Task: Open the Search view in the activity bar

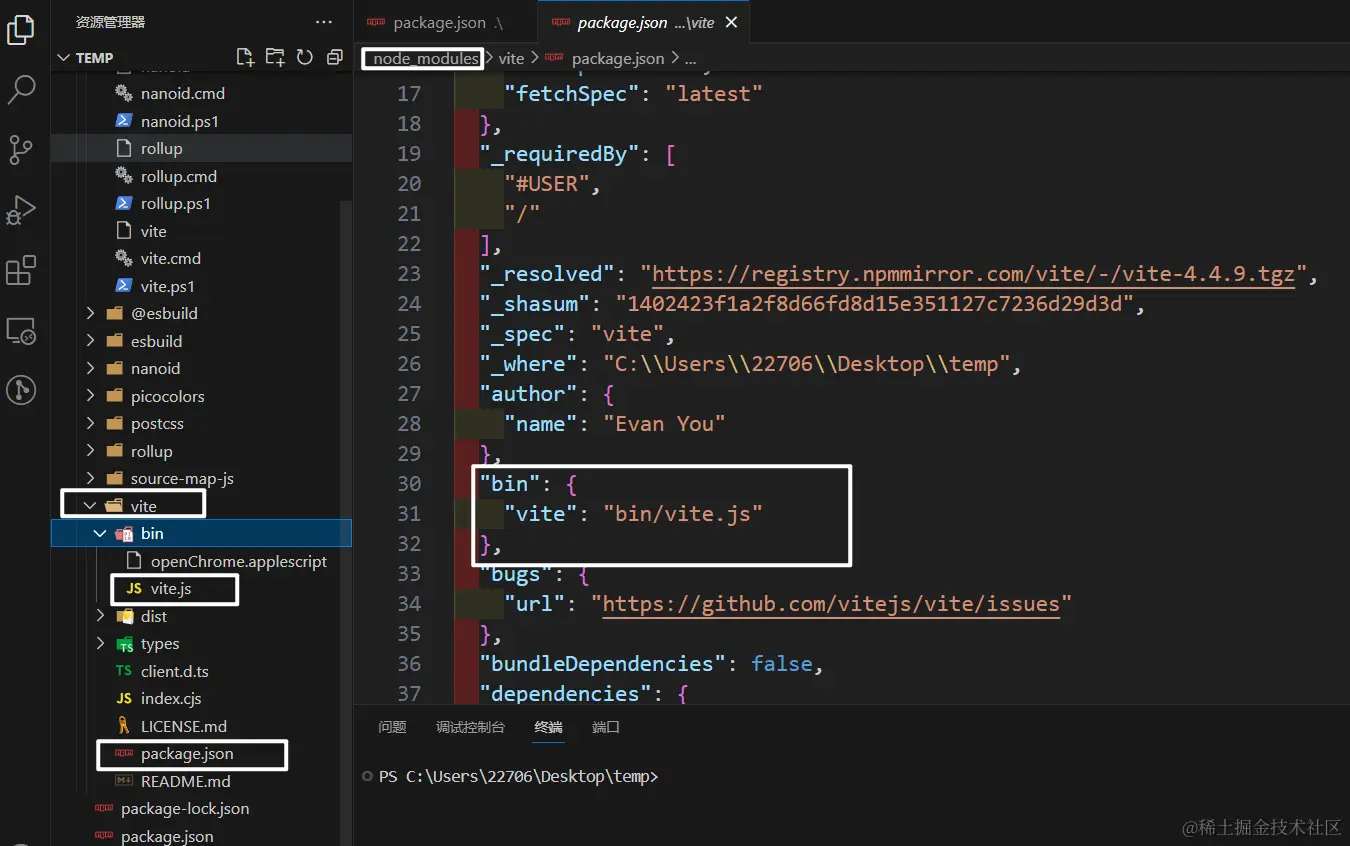Action: tap(21, 90)
